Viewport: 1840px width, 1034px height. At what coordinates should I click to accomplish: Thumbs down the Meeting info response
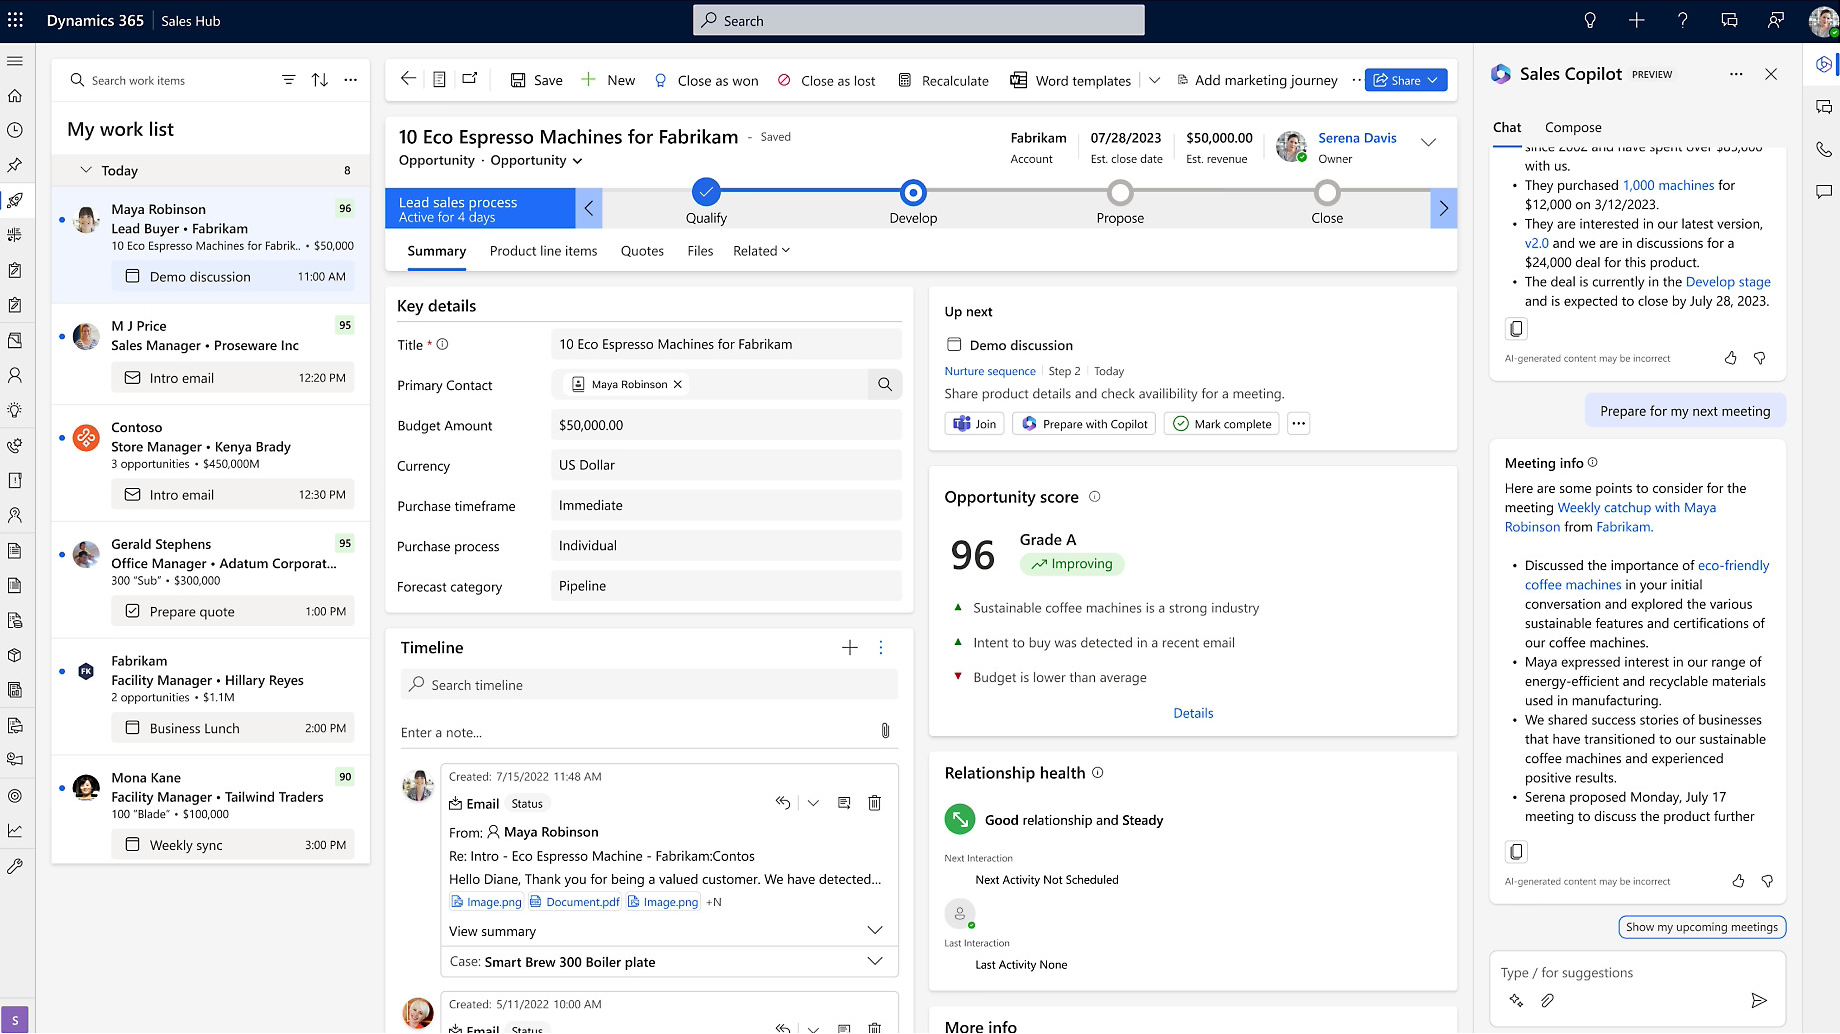[x=1767, y=881]
